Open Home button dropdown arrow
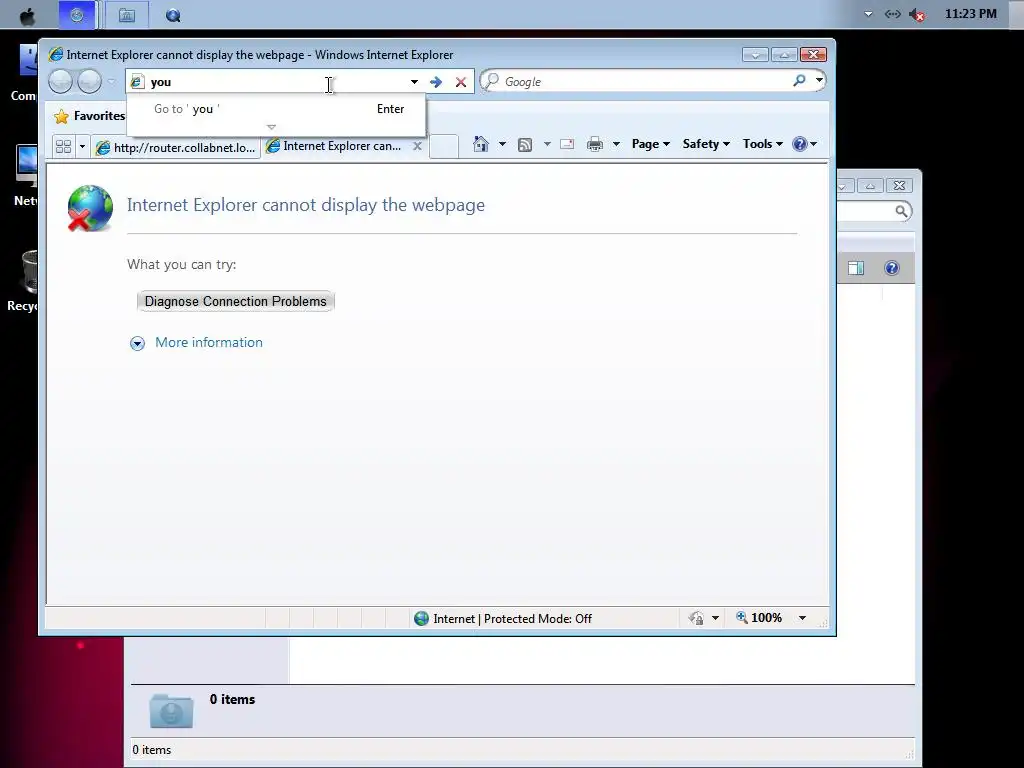 (x=502, y=144)
